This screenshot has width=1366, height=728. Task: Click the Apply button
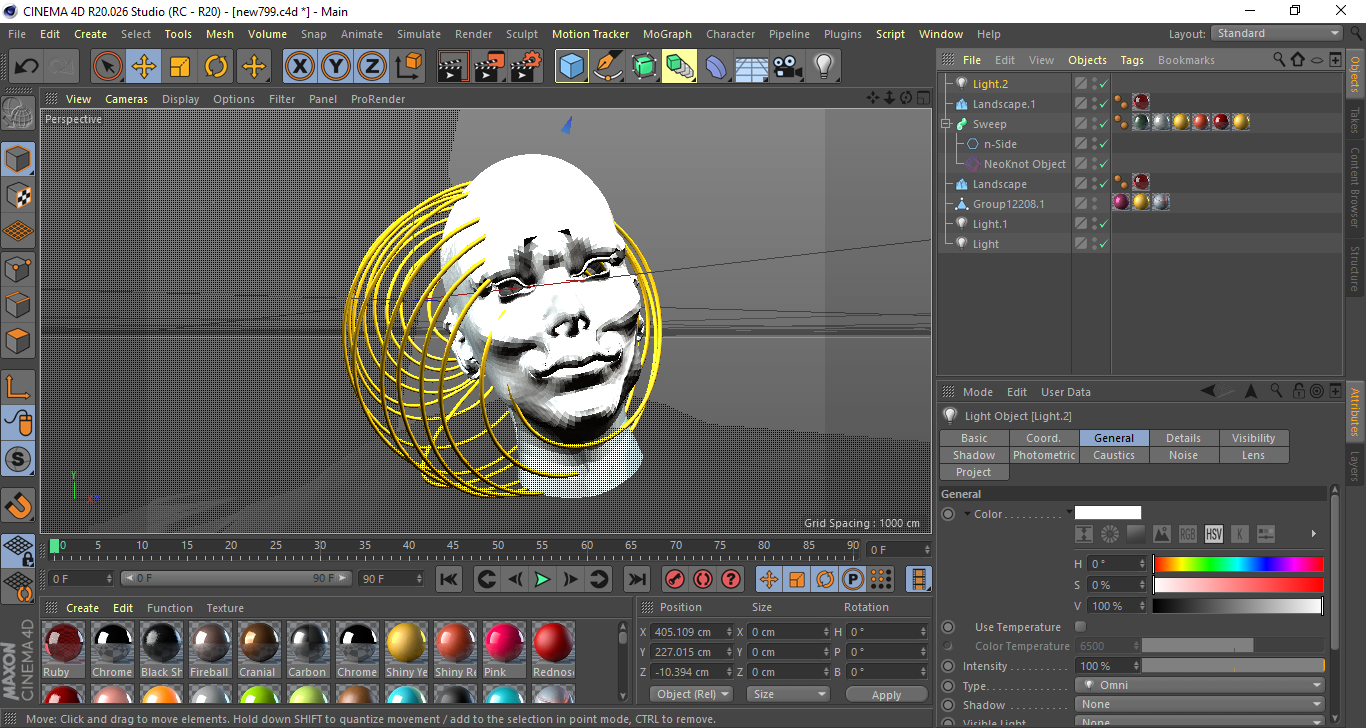(886, 694)
